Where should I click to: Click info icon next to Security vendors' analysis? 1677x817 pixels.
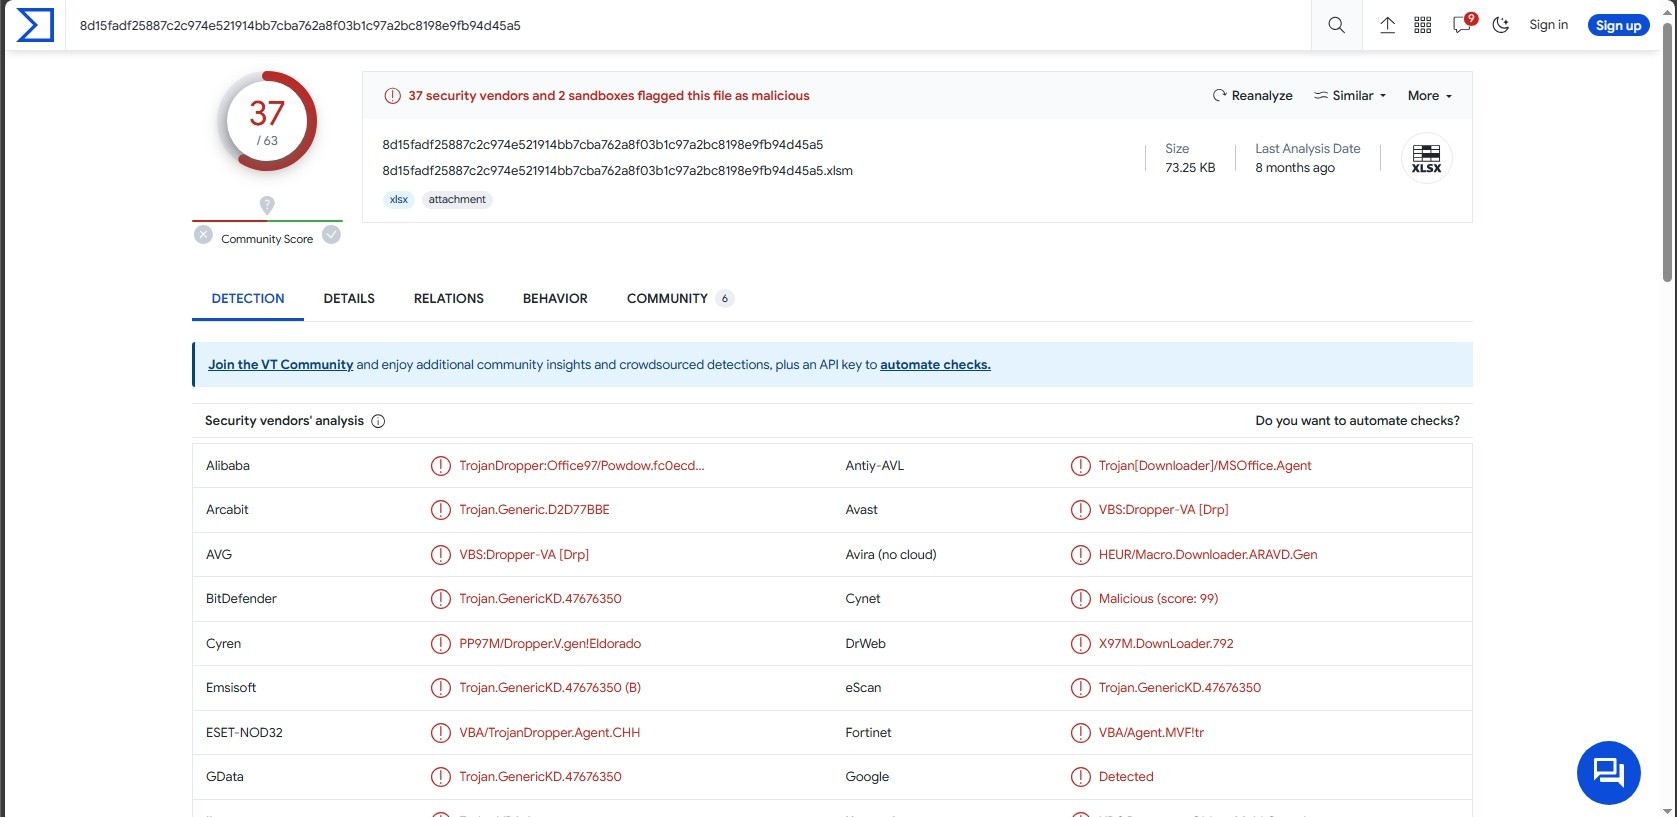(x=378, y=421)
